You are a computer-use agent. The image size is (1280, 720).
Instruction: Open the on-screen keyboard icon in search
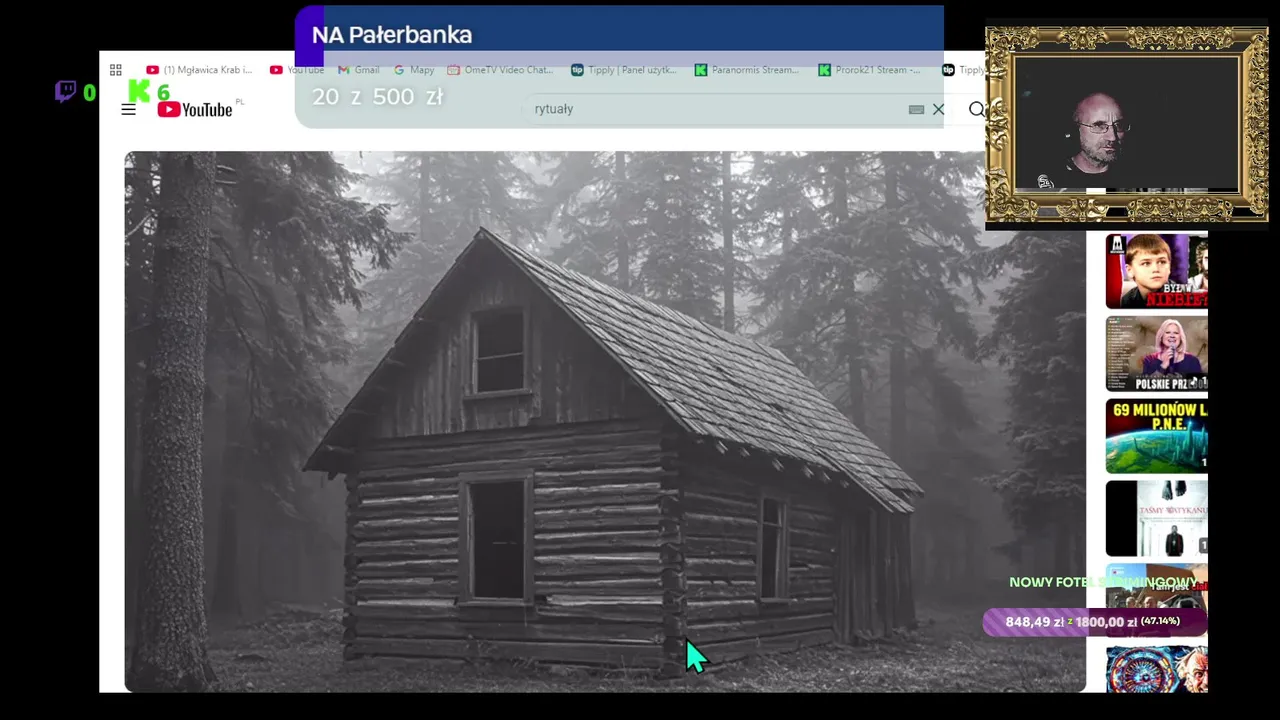[x=916, y=109]
